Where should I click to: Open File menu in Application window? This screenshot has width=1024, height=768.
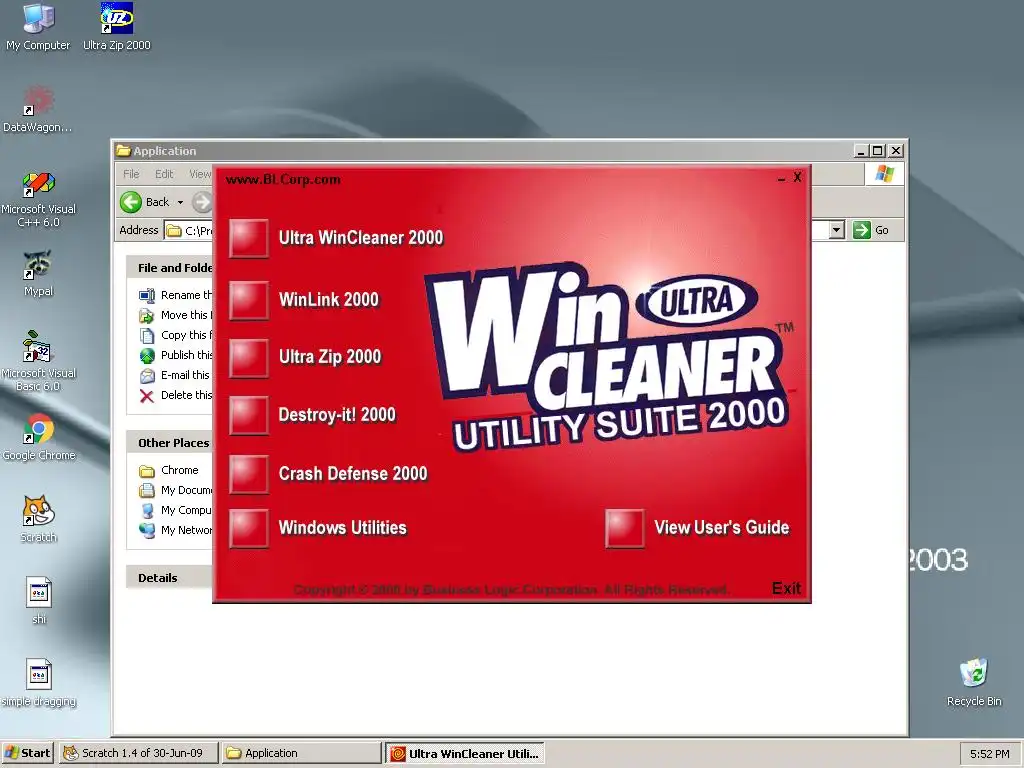[131, 174]
